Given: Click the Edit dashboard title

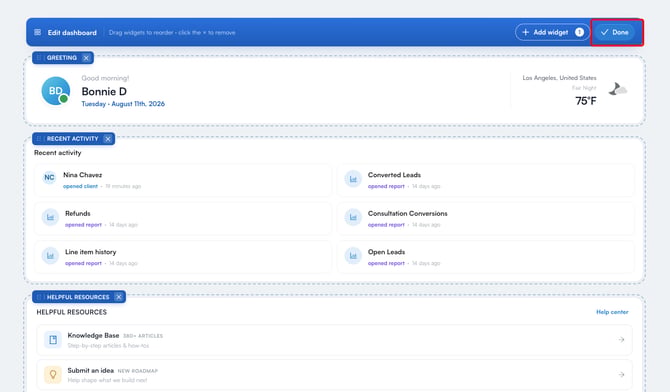Looking at the screenshot, I should tap(72, 32).
